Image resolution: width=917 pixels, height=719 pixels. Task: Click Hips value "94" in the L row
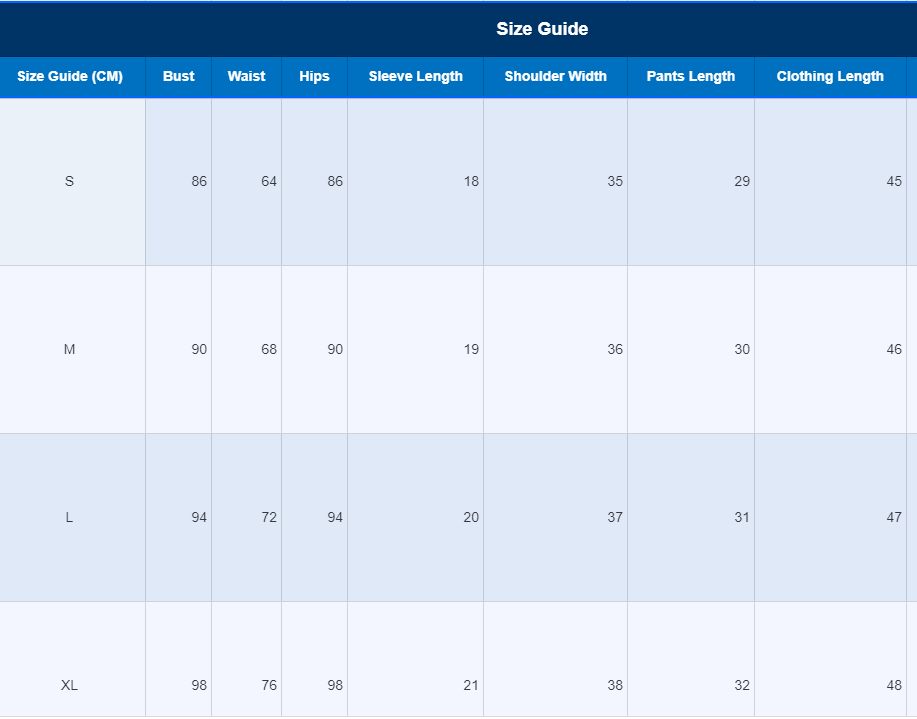click(335, 517)
